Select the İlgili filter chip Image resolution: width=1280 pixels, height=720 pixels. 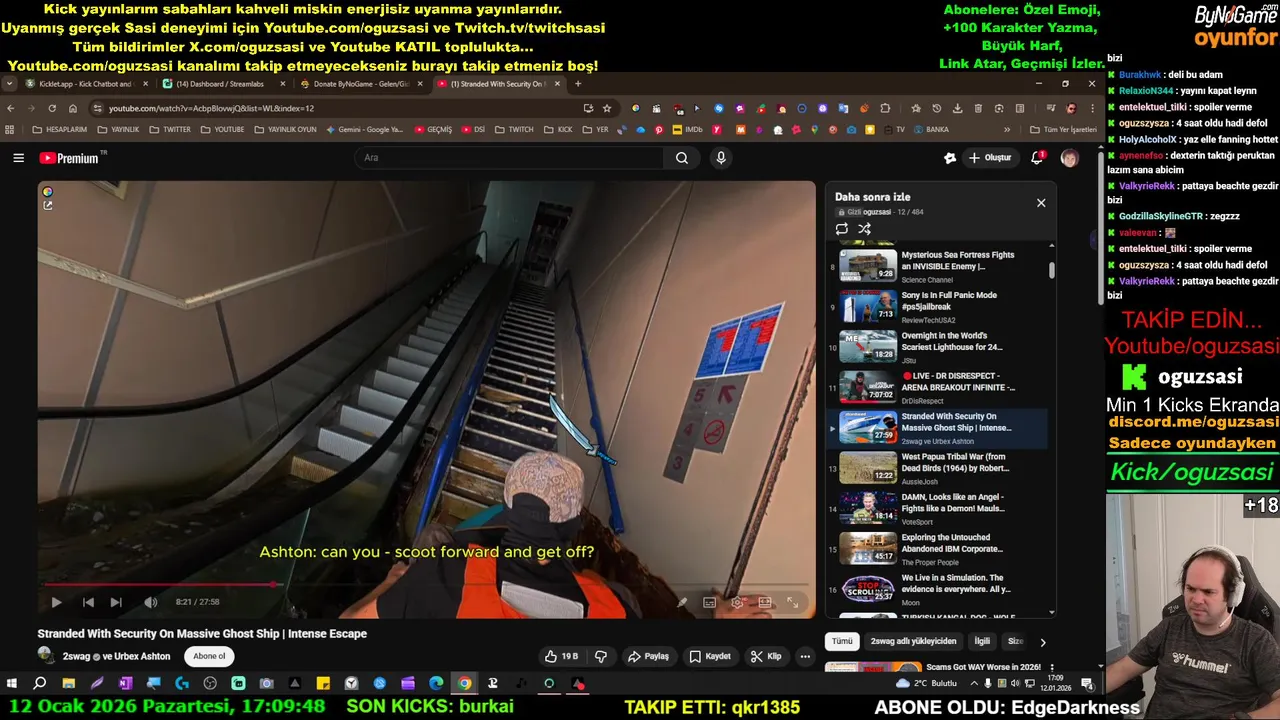pyautogui.click(x=982, y=642)
